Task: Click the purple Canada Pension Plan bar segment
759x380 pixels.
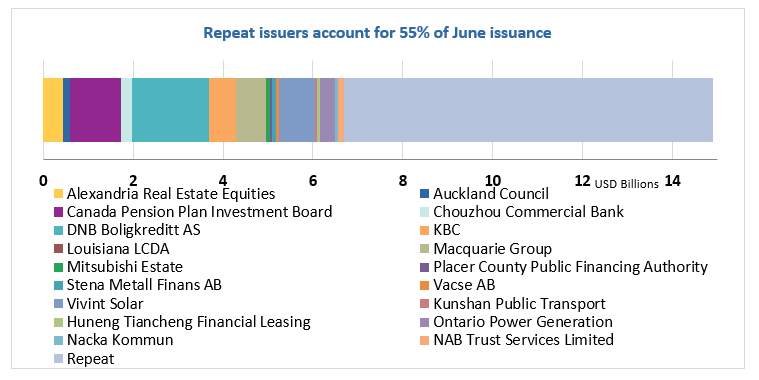Action: (x=95, y=110)
